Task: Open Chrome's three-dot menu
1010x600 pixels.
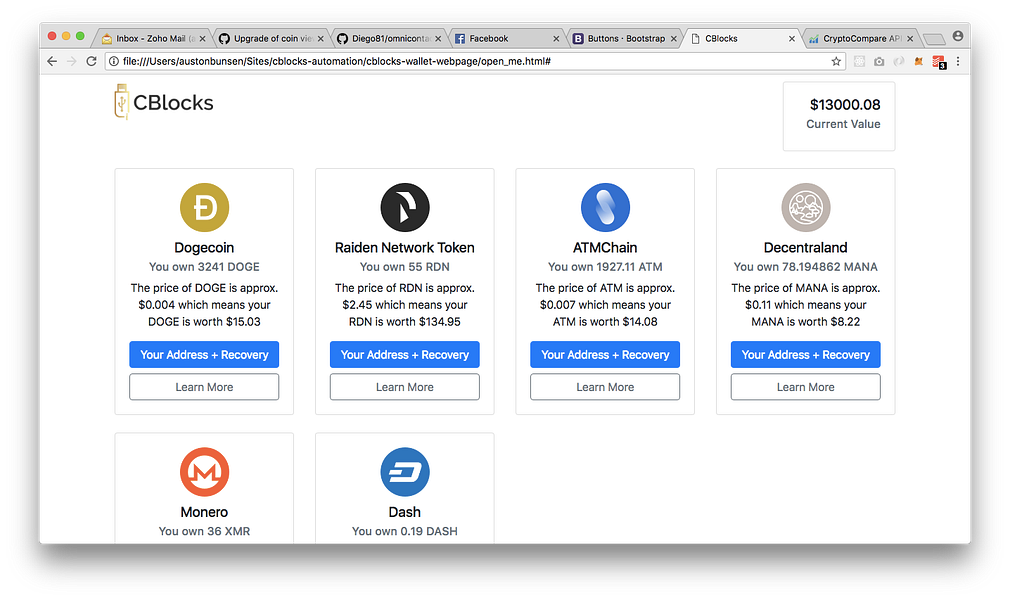Action: point(957,61)
